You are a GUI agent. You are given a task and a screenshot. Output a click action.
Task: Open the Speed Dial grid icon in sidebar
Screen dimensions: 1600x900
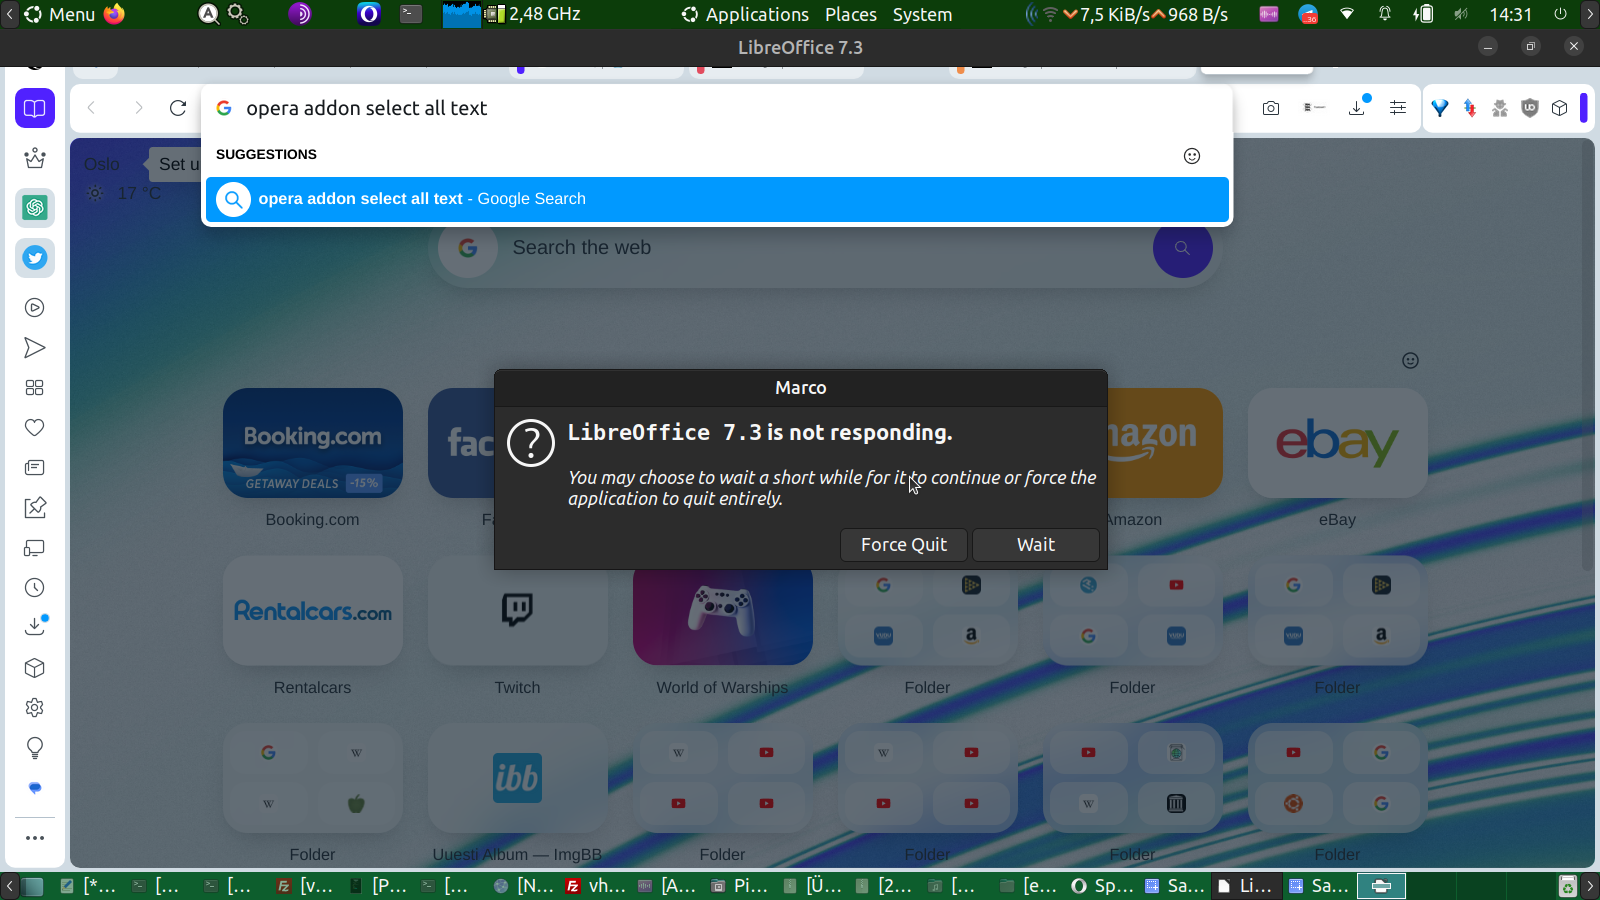point(35,388)
